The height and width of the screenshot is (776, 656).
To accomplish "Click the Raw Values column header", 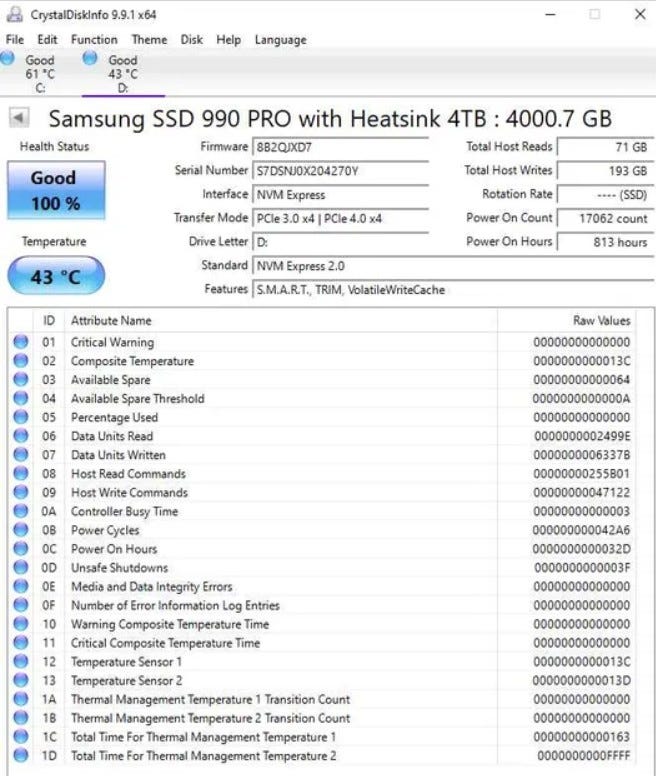I will 566,321.
